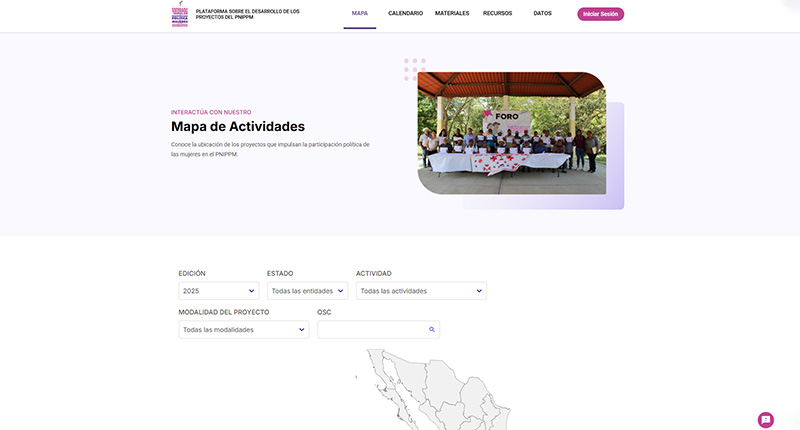Viewport: 800px width, 430px height.
Task: Expand the Estado 'Todas las entidades' dropdown
Action: (x=307, y=291)
